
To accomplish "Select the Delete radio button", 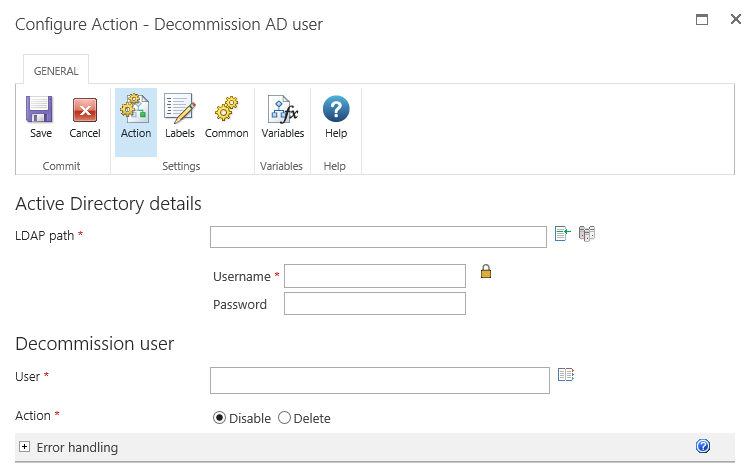I will click(x=284, y=418).
